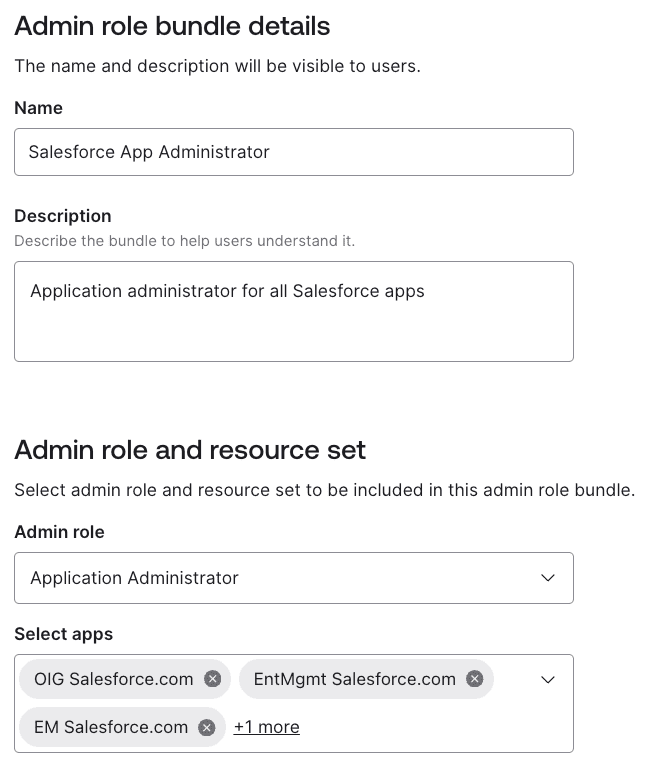Image resolution: width=649 pixels, height=761 pixels.
Task: Show the +1 more selected apps
Action: coord(266,727)
